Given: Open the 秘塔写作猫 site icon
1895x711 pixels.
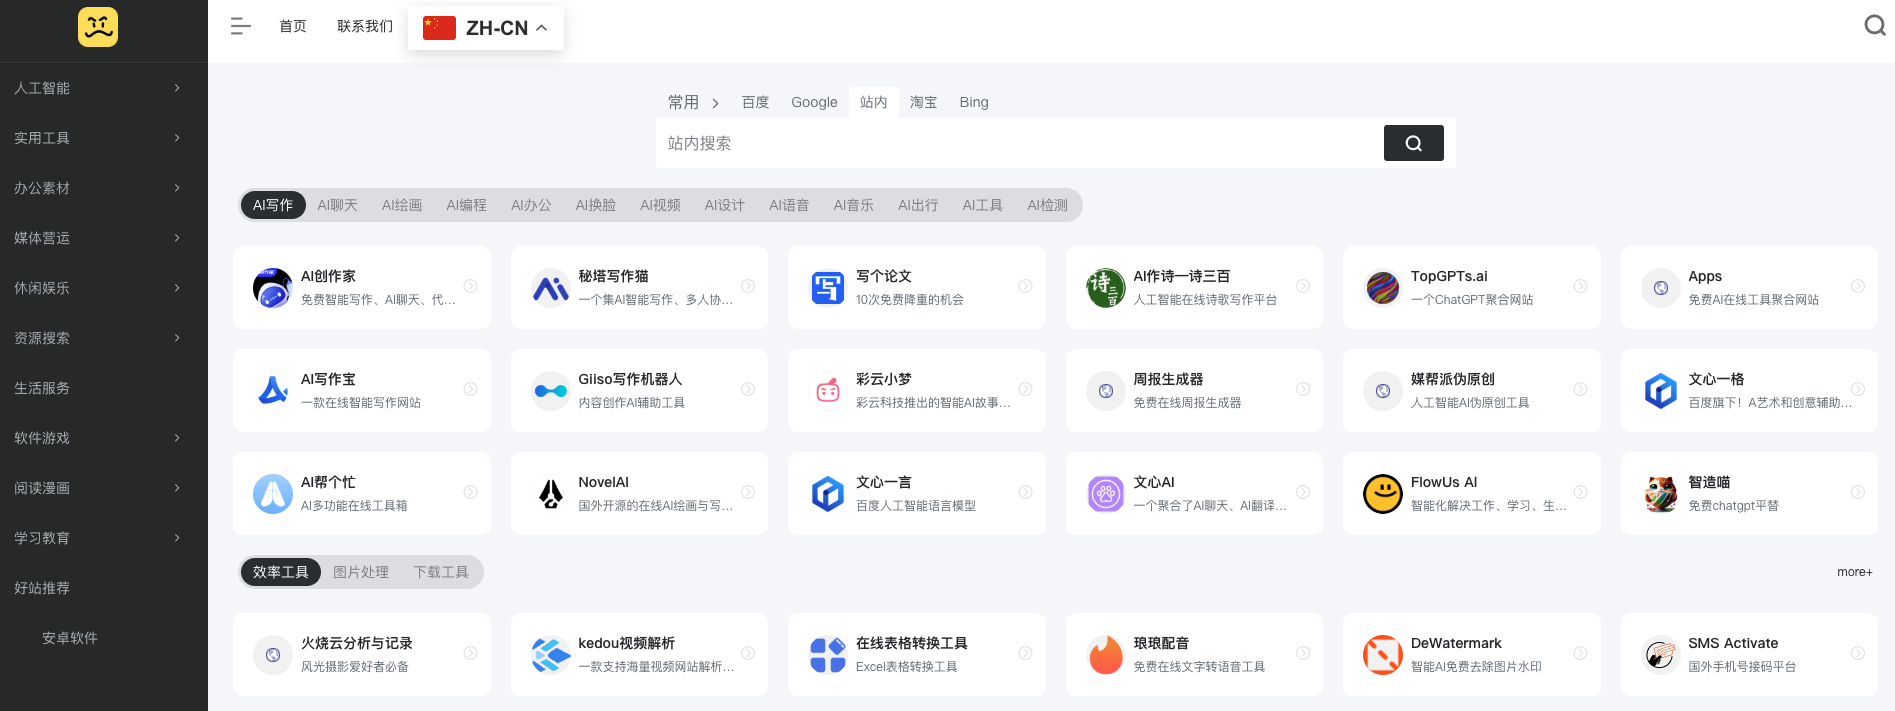Looking at the screenshot, I should (550, 288).
